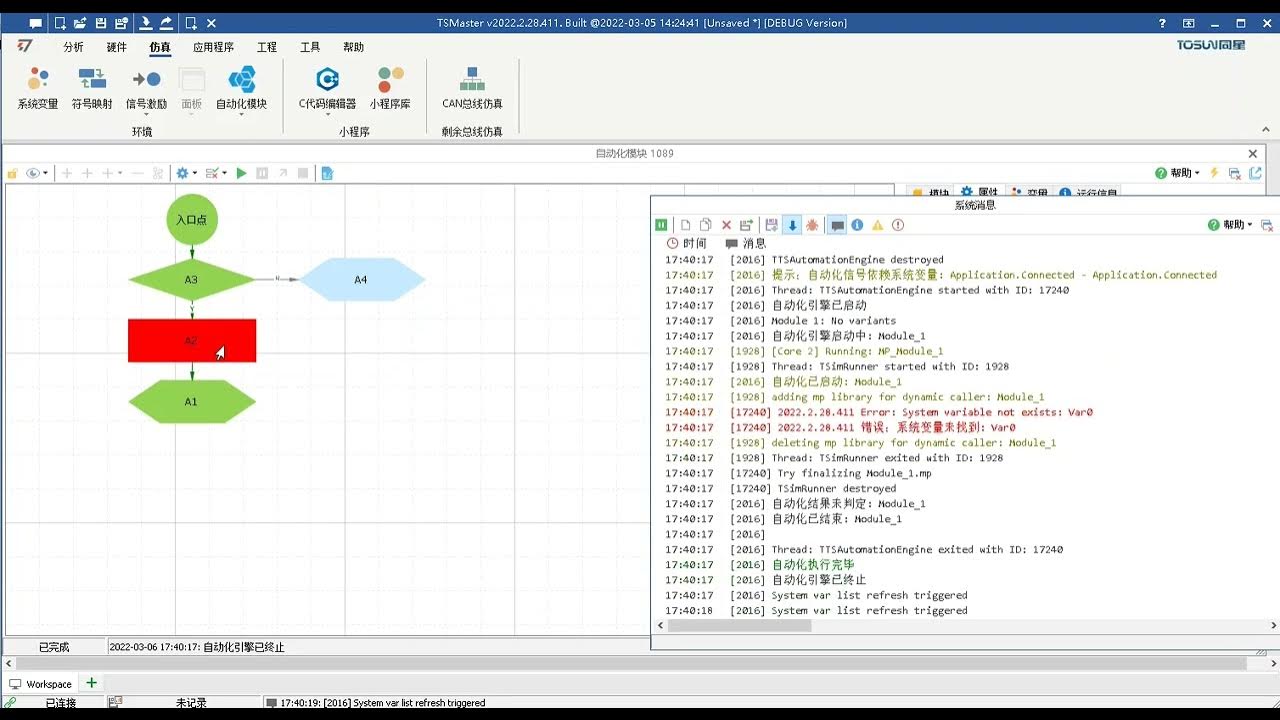Switch to the 应用程序 ribbon tab

[213, 47]
